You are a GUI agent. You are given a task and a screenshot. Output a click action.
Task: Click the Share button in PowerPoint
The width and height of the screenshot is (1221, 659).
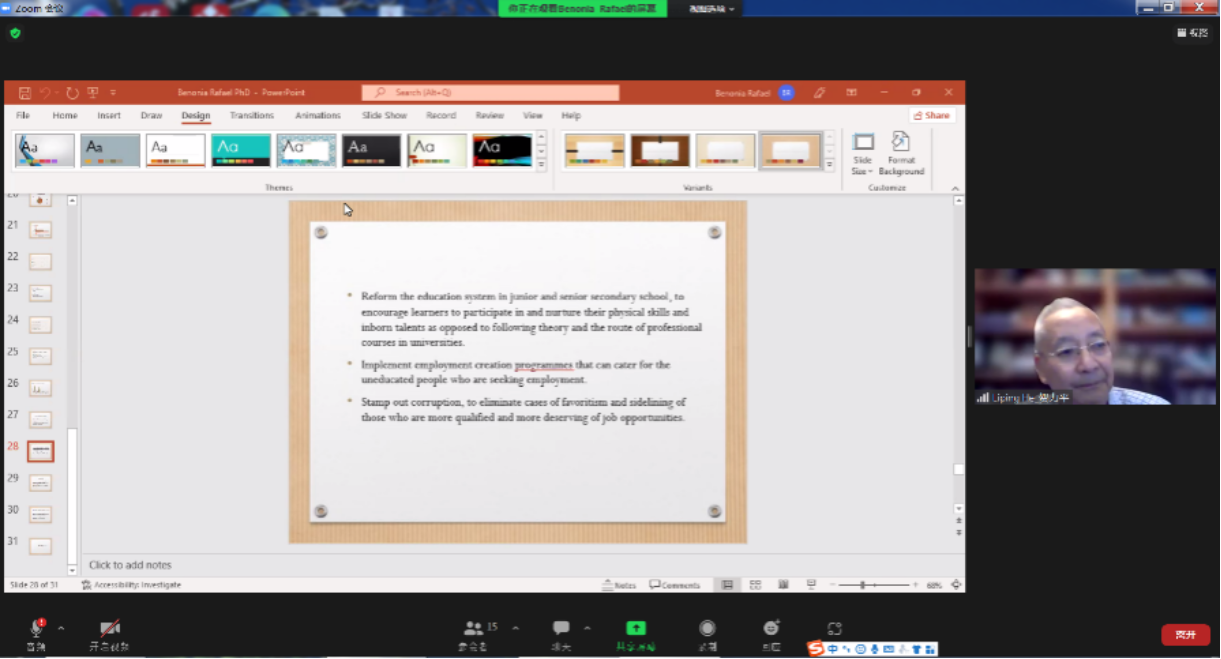point(931,116)
